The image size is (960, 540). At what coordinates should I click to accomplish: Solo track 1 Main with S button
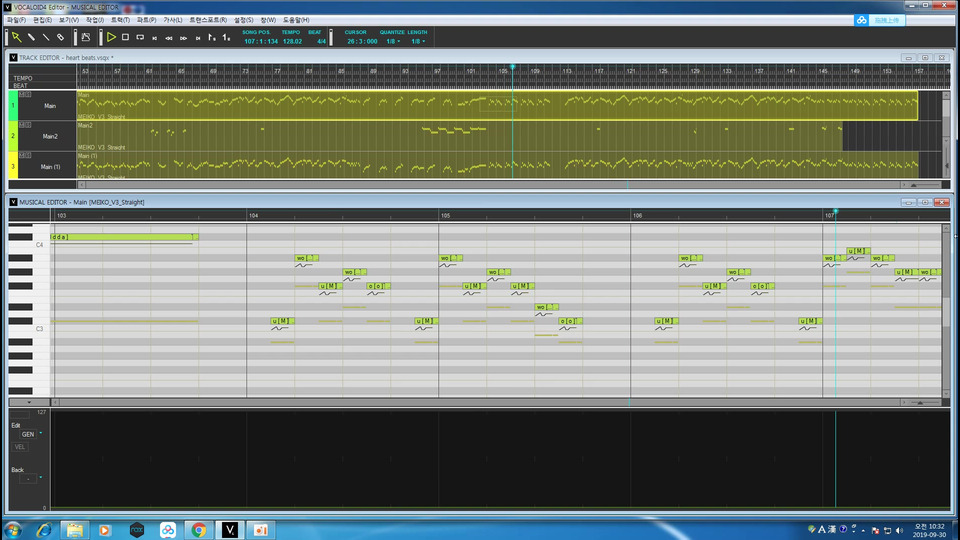pos(28,94)
